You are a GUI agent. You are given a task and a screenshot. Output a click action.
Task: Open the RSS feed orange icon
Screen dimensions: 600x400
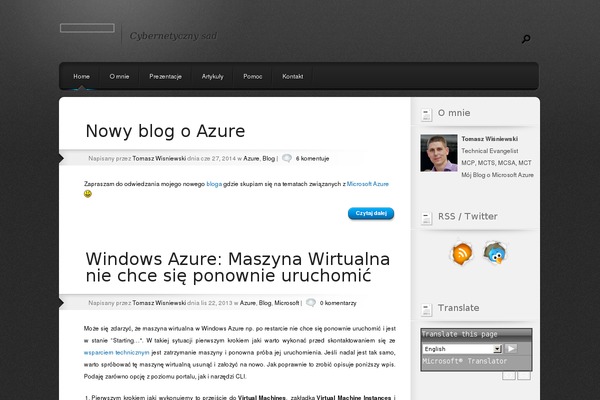pyautogui.click(x=462, y=253)
